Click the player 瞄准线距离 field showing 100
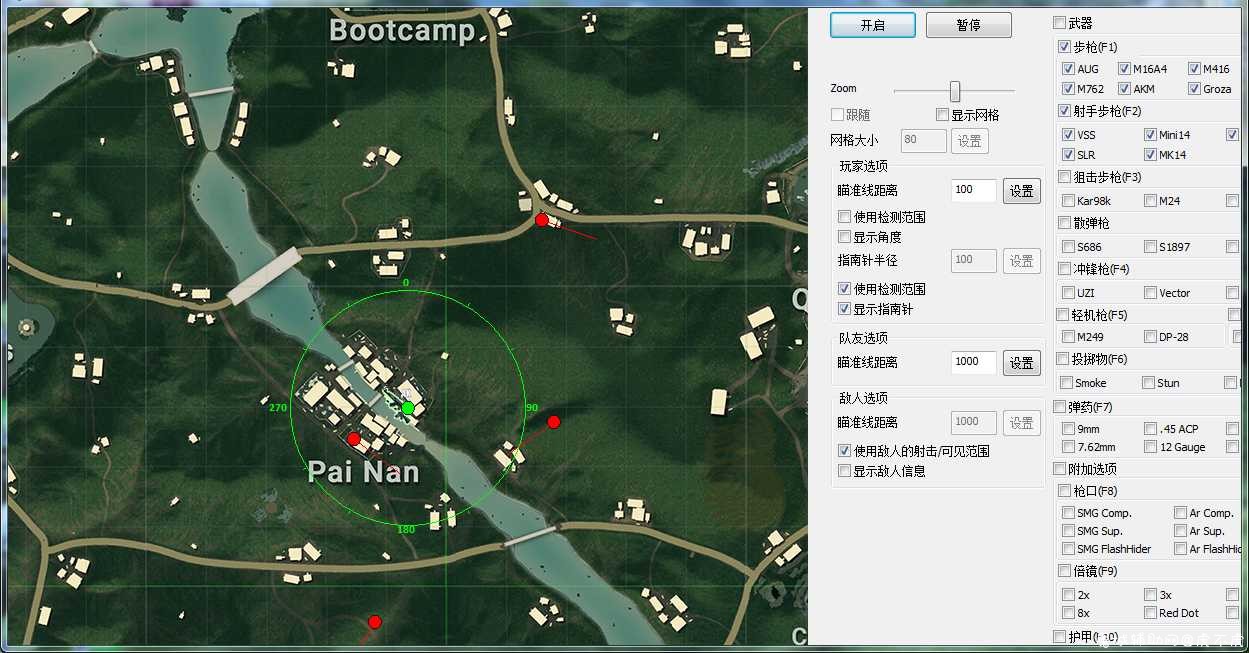The height and width of the screenshot is (653, 1249). click(973, 190)
